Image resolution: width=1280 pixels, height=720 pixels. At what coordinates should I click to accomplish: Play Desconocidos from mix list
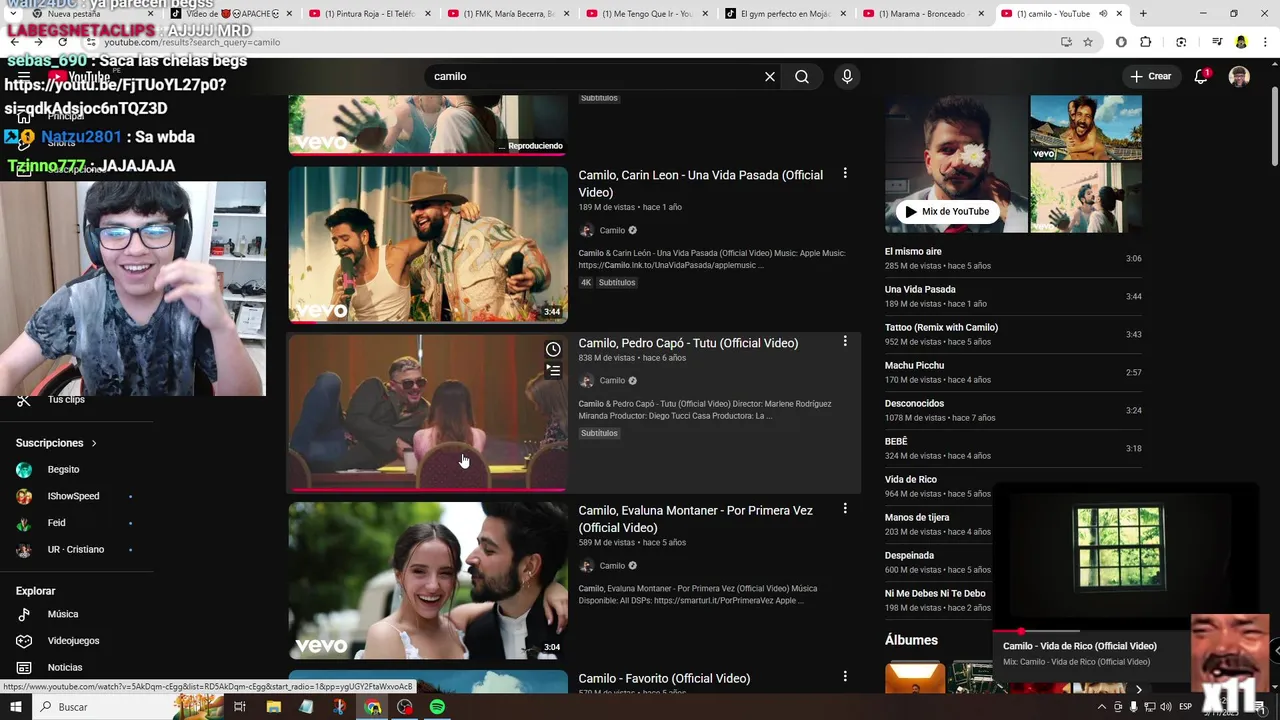[1013, 411]
